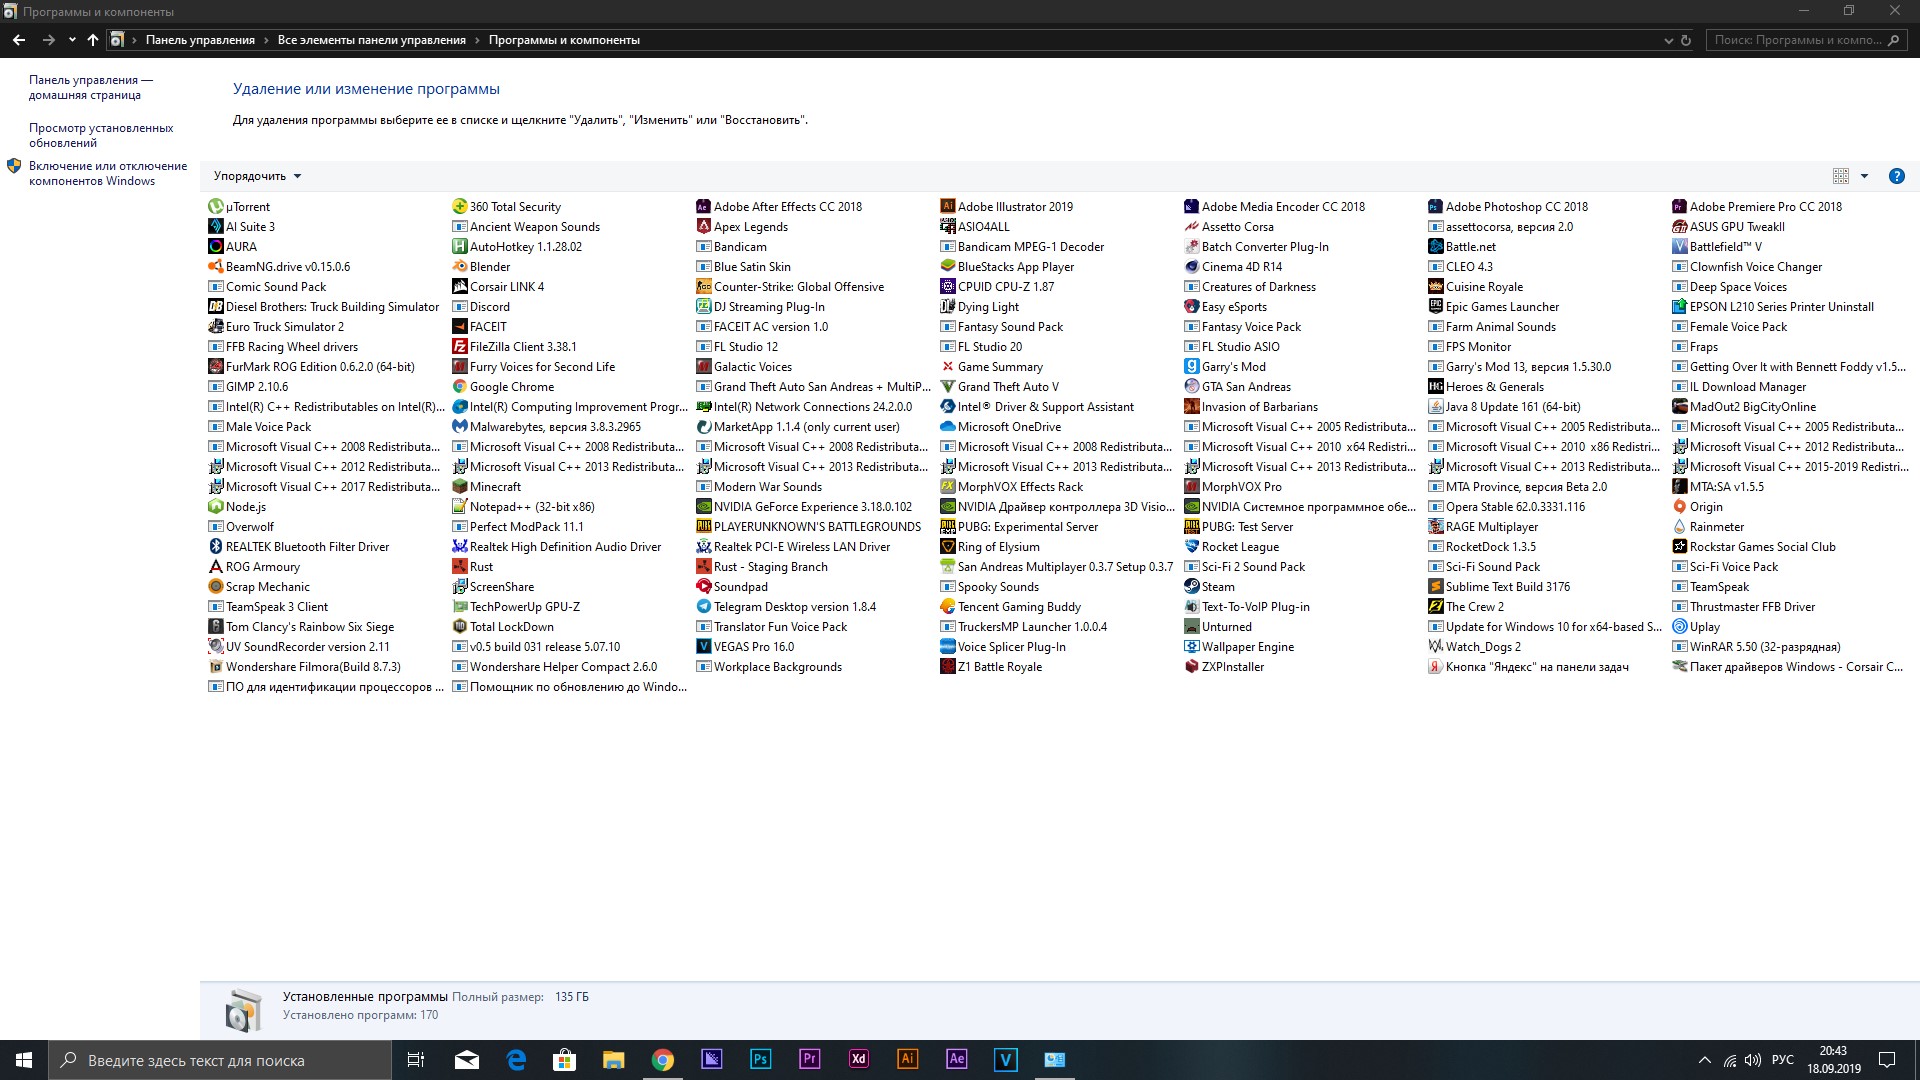The width and height of the screenshot is (1920, 1080).
Task: Open Adobe Illustrator 2019 entry
Action: click(x=1014, y=206)
